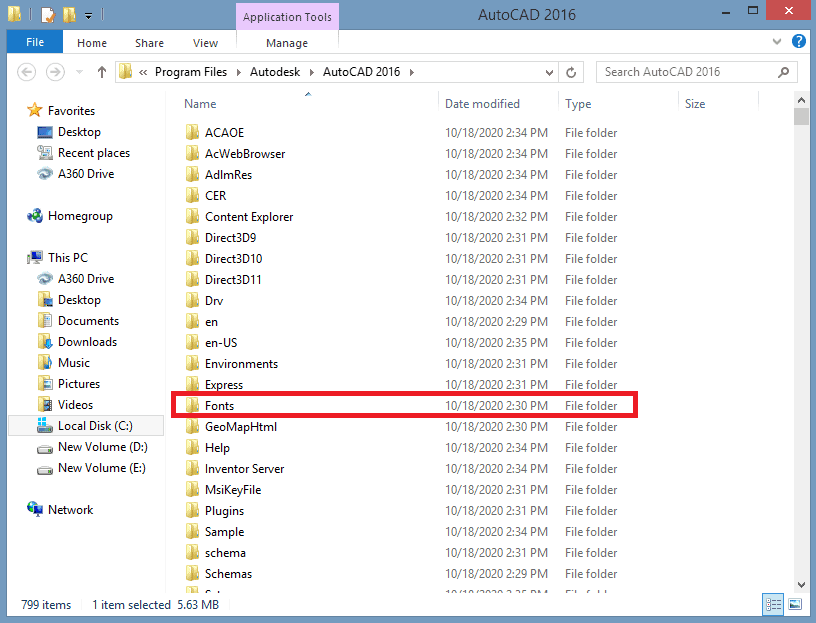Open the address bar history dropdown
Viewport: 816px width, 623px height.
coord(549,72)
